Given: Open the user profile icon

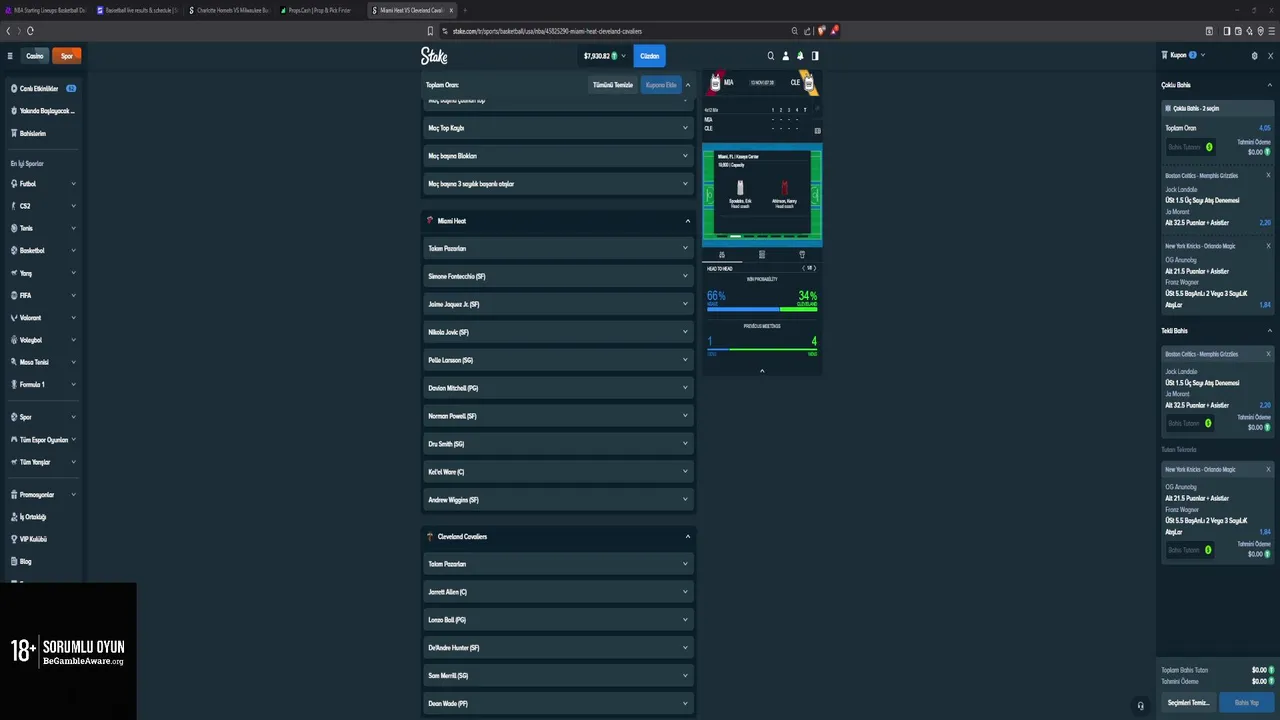Looking at the screenshot, I should click(x=785, y=56).
